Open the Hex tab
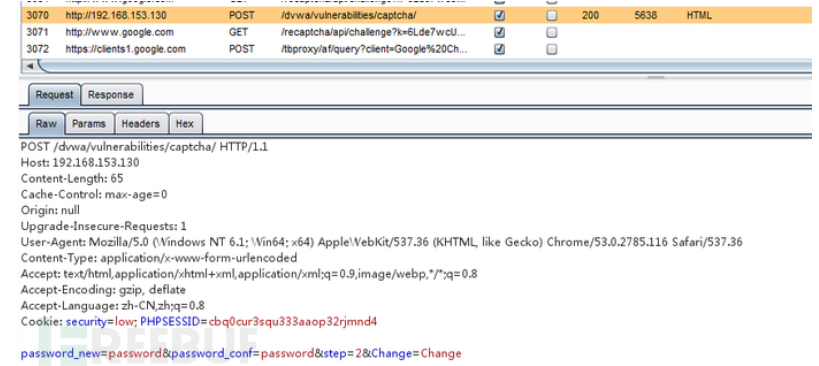 click(185, 124)
